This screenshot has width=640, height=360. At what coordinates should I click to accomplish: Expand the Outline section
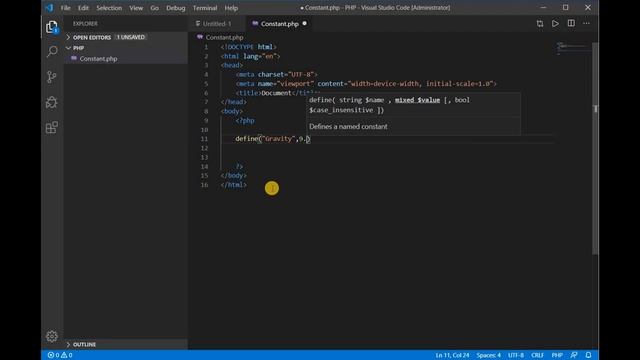126,344
